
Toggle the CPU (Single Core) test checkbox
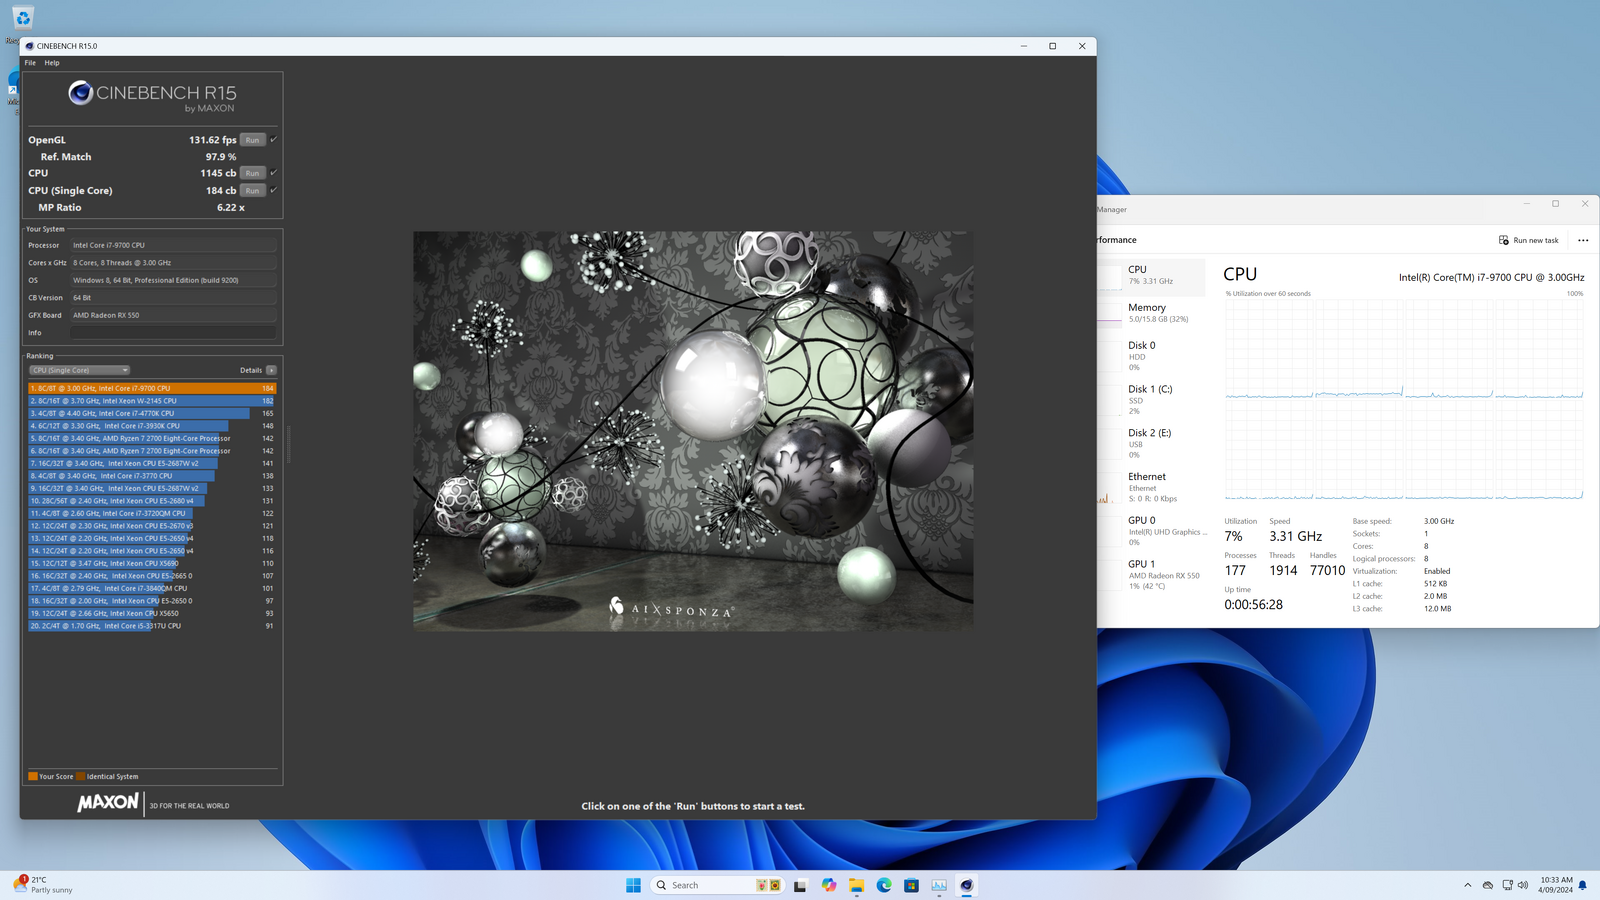[x=273, y=190]
